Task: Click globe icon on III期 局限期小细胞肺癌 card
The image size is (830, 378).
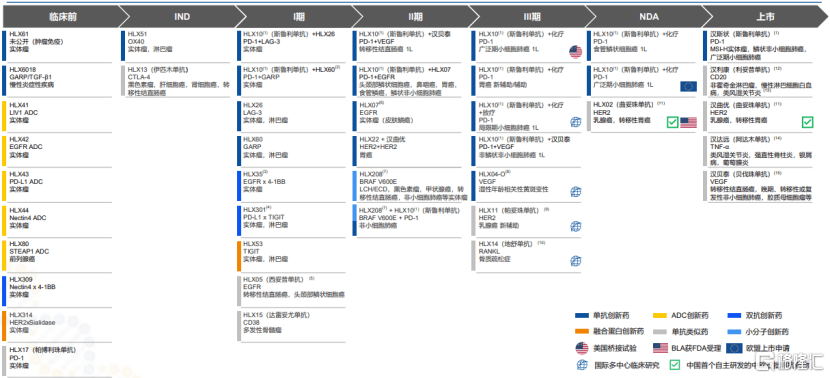Action: 575,122
